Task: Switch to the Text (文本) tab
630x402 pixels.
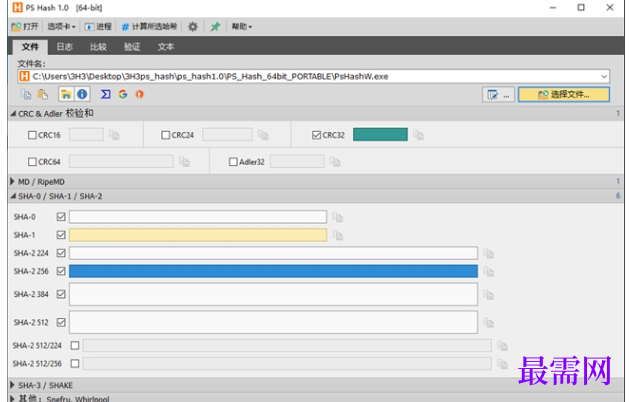Action: point(166,47)
